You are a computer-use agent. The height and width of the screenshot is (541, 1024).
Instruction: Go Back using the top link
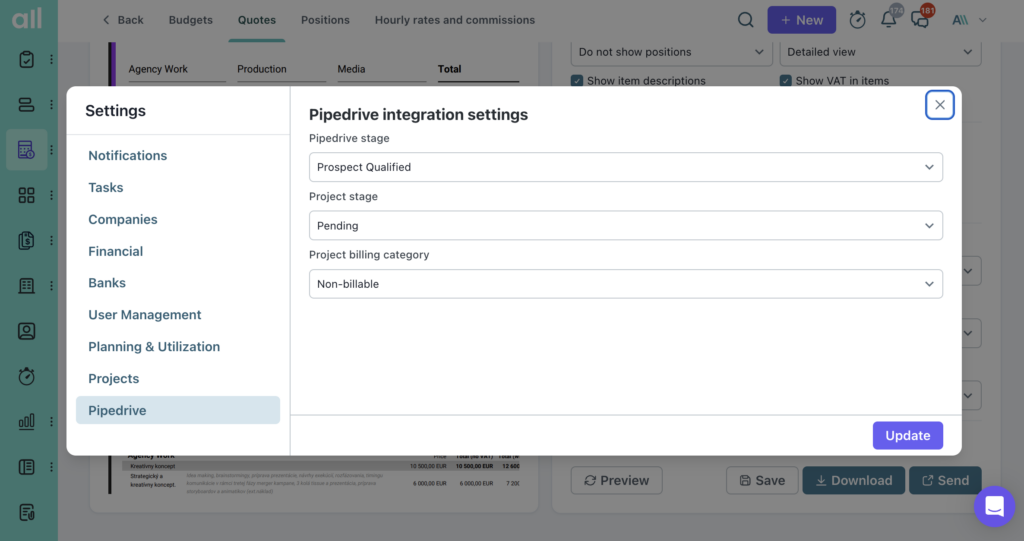[123, 20]
